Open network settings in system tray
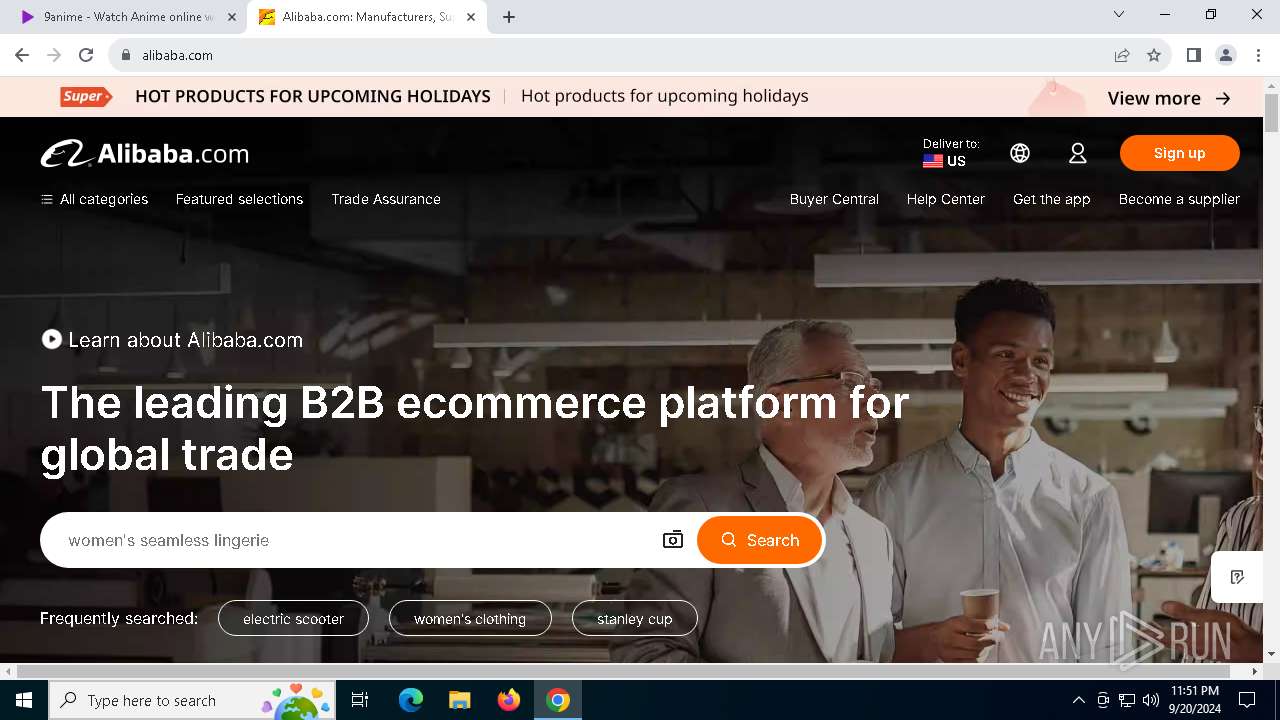The height and width of the screenshot is (720, 1280). (1127, 700)
